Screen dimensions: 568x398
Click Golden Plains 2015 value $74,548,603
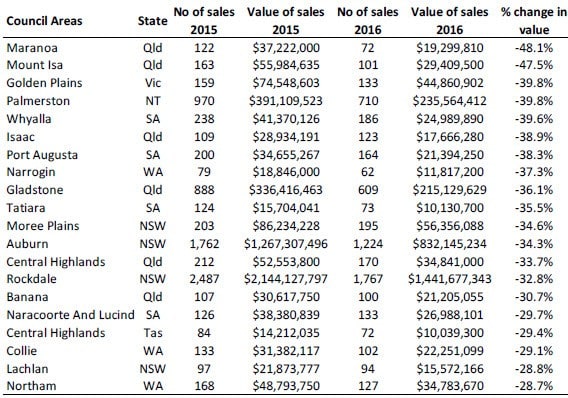[286, 83]
